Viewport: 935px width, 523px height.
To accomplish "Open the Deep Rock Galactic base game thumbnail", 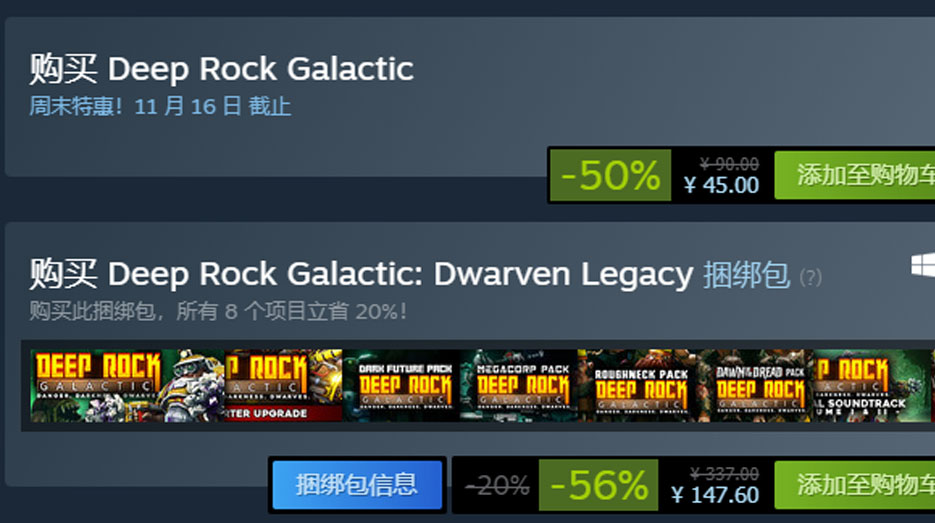I will coord(128,386).
